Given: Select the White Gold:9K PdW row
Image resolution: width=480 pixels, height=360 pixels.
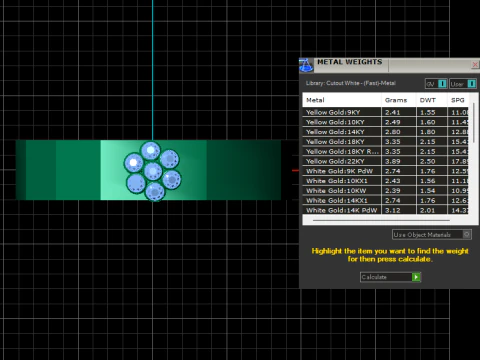Looking at the screenshot, I should pos(387,171).
